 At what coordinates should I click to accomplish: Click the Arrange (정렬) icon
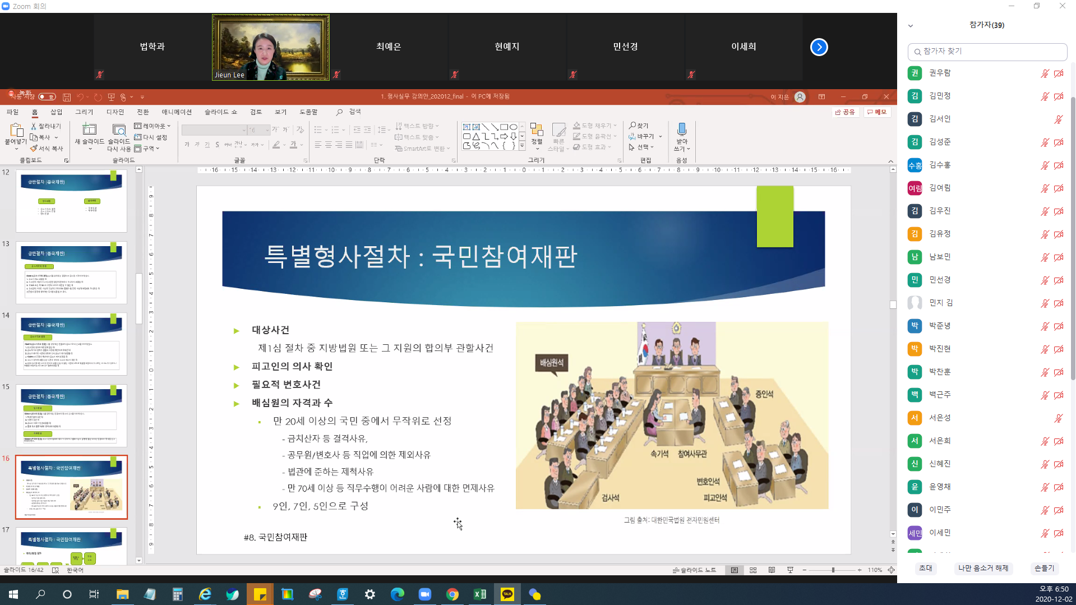pyautogui.click(x=537, y=130)
